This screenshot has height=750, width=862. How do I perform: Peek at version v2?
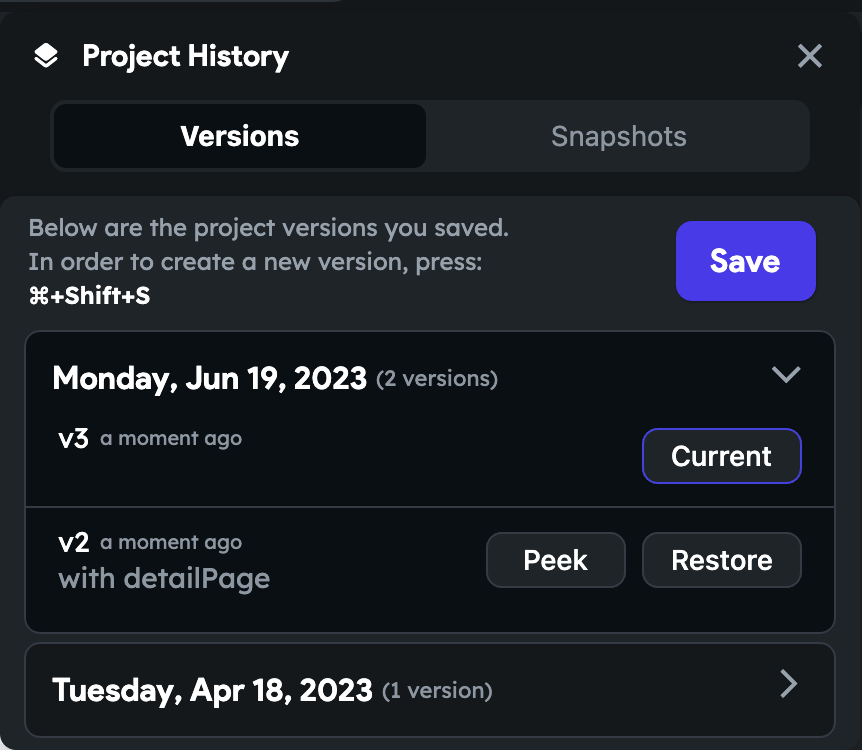pos(555,560)
